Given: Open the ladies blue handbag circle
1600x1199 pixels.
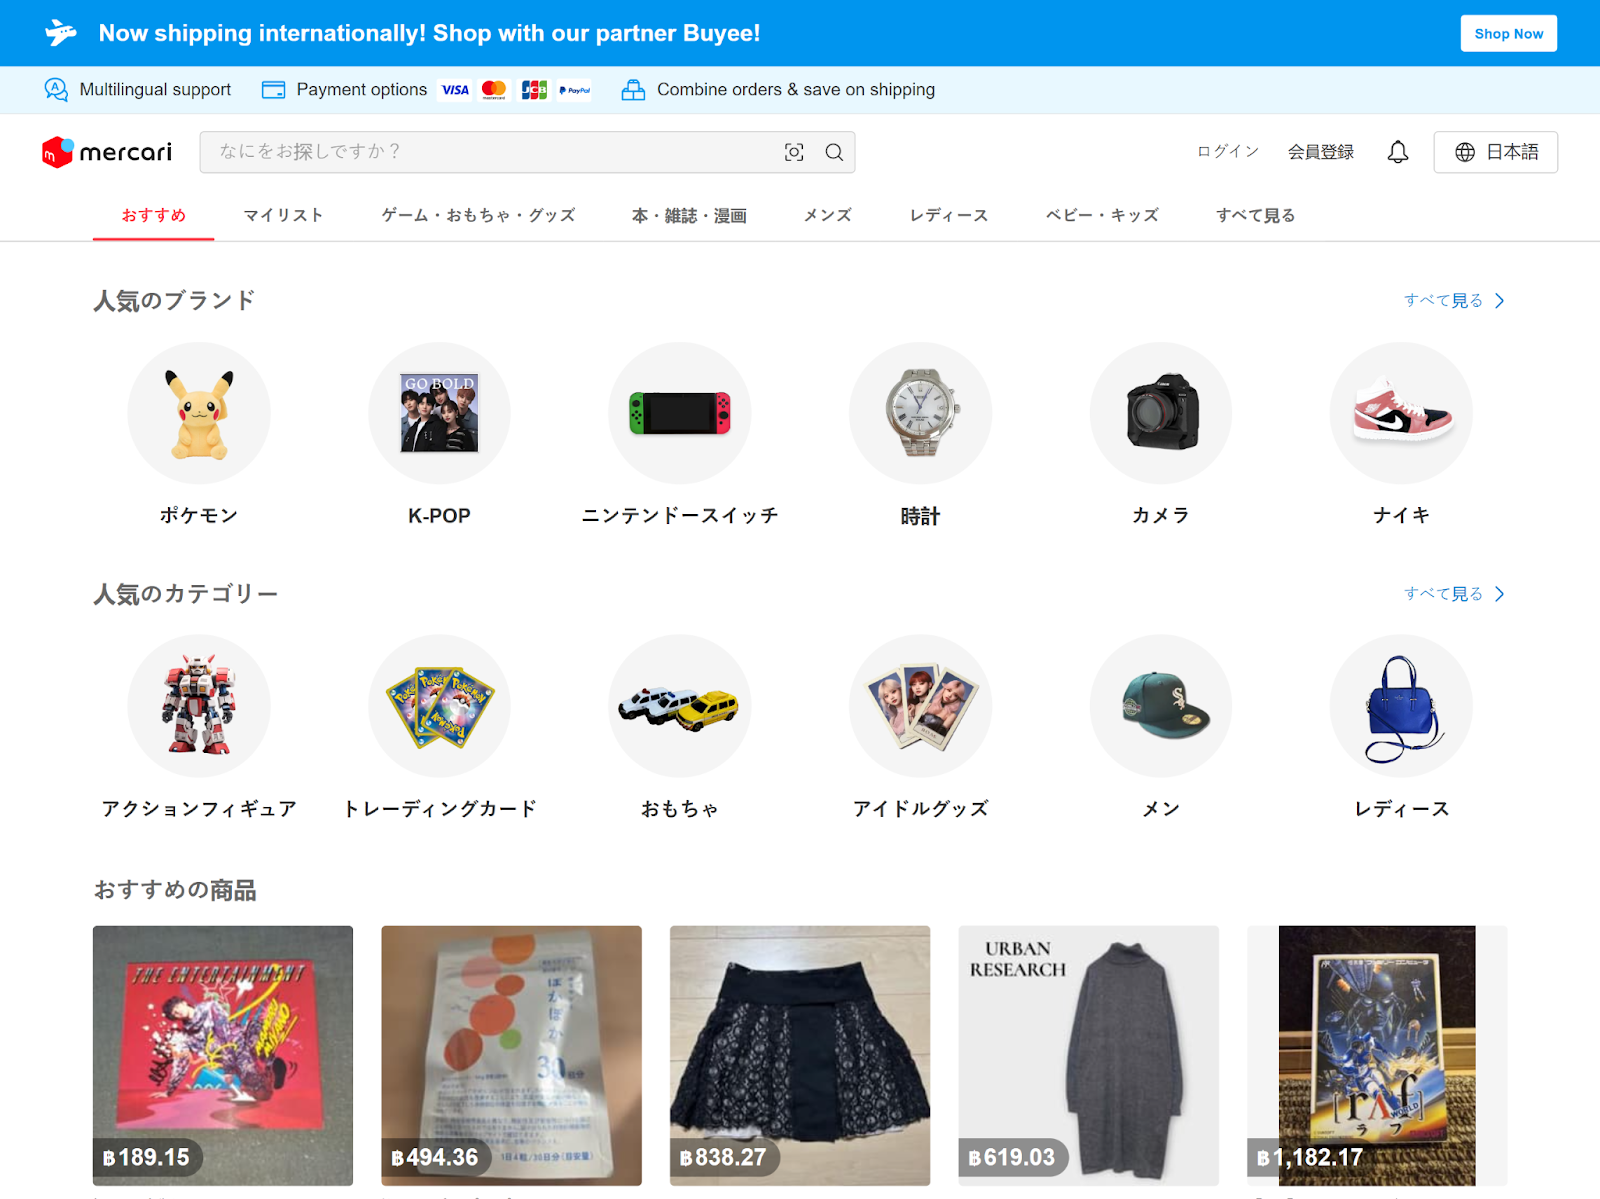Looking at the screenshot, I should (1401, 706).
